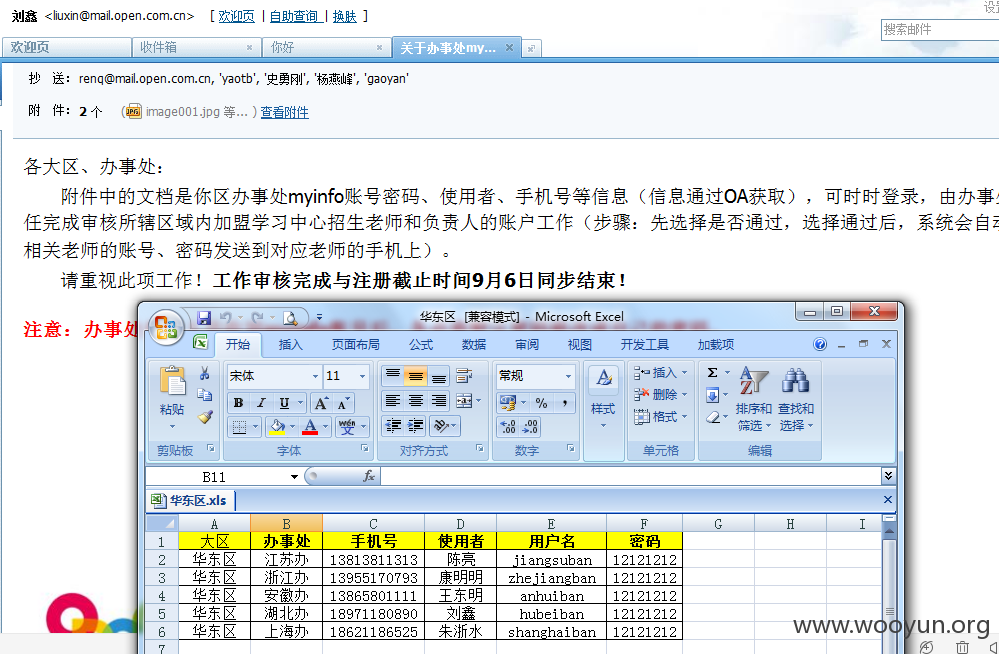The image size is (999, 654).
Task: Open the phonetic guide wén tool
Action: 347,426
